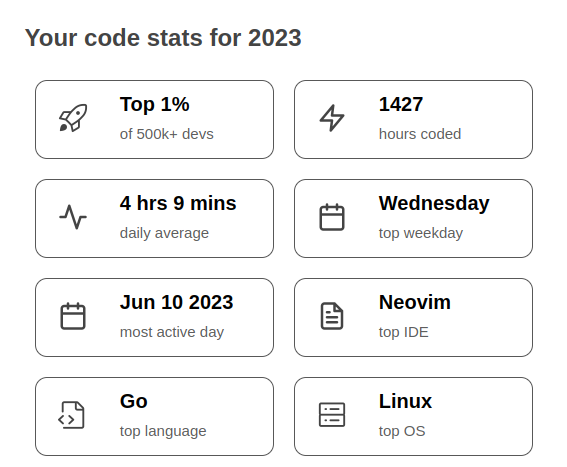Click the calendar icon next to Wednesday

332,217
